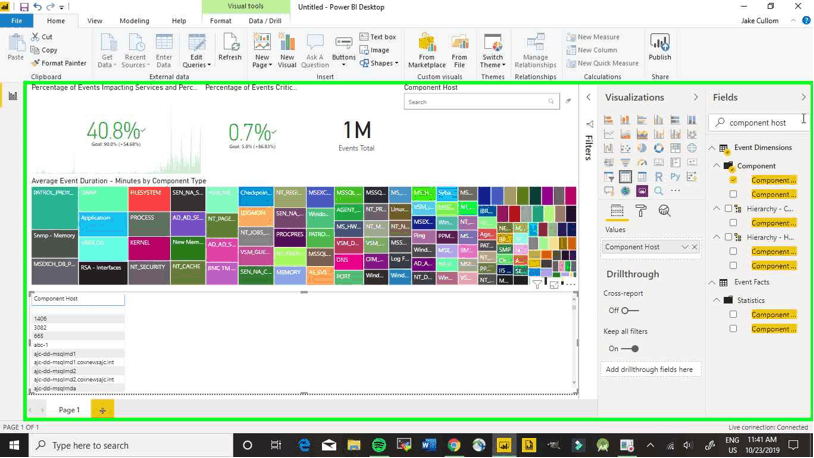Select the line chart visualization
This screenshot has height=458, width=814.
pyautogui.click(x=608, y=134)
